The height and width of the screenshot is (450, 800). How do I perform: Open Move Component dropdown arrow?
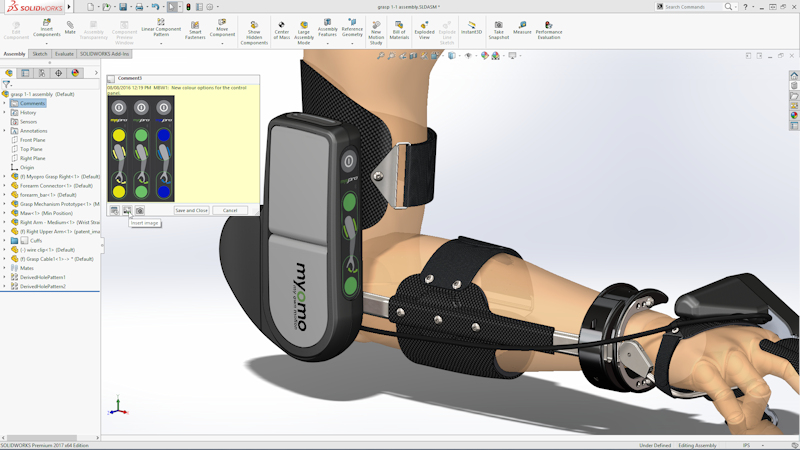tap(222, 44)
